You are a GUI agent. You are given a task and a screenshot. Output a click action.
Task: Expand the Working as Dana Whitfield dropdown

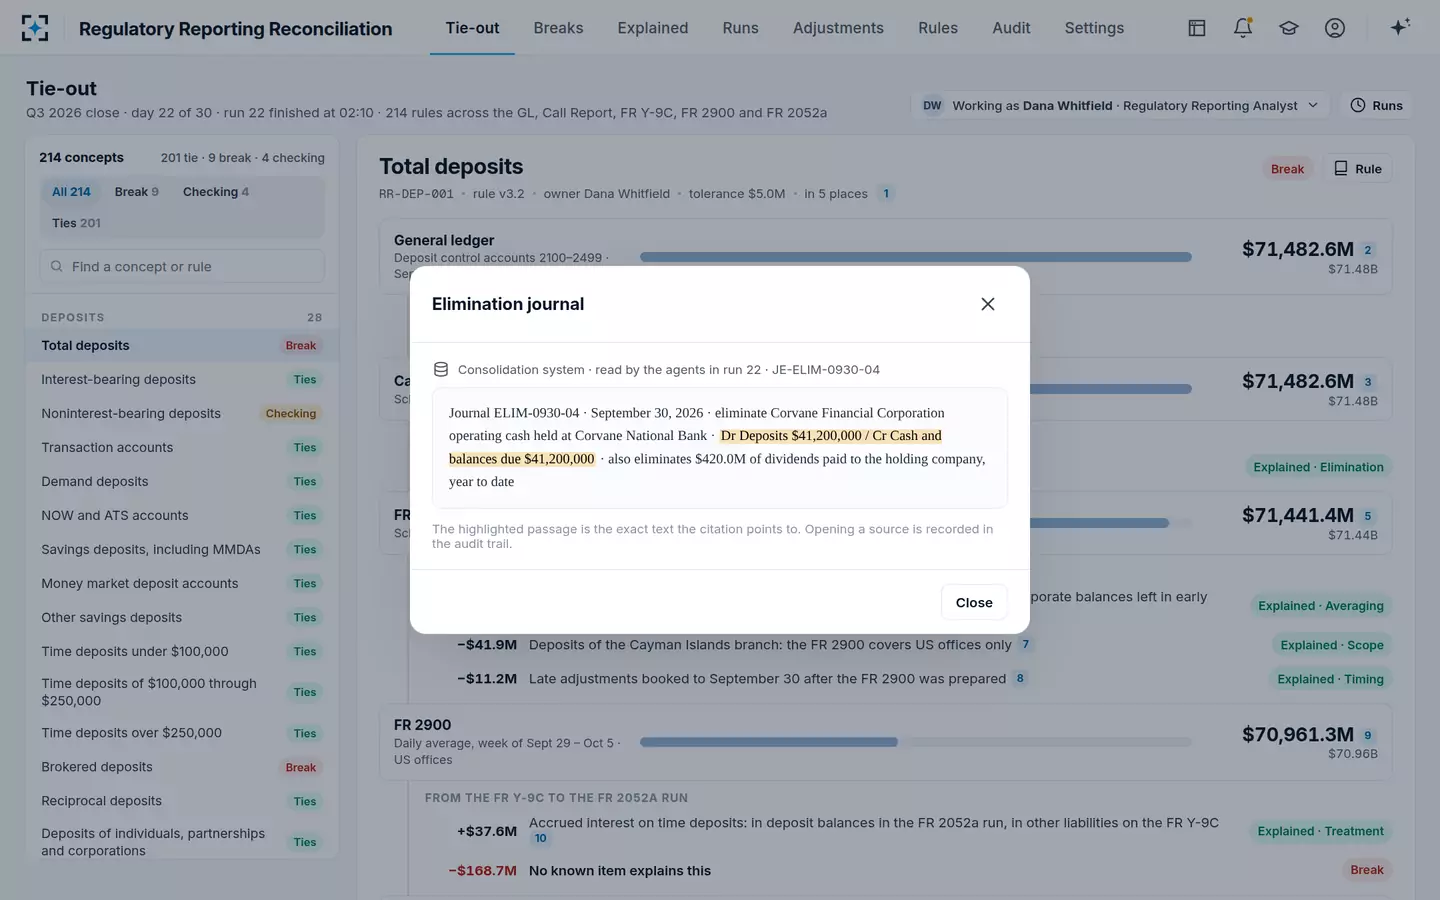(x=1120, y=105)
